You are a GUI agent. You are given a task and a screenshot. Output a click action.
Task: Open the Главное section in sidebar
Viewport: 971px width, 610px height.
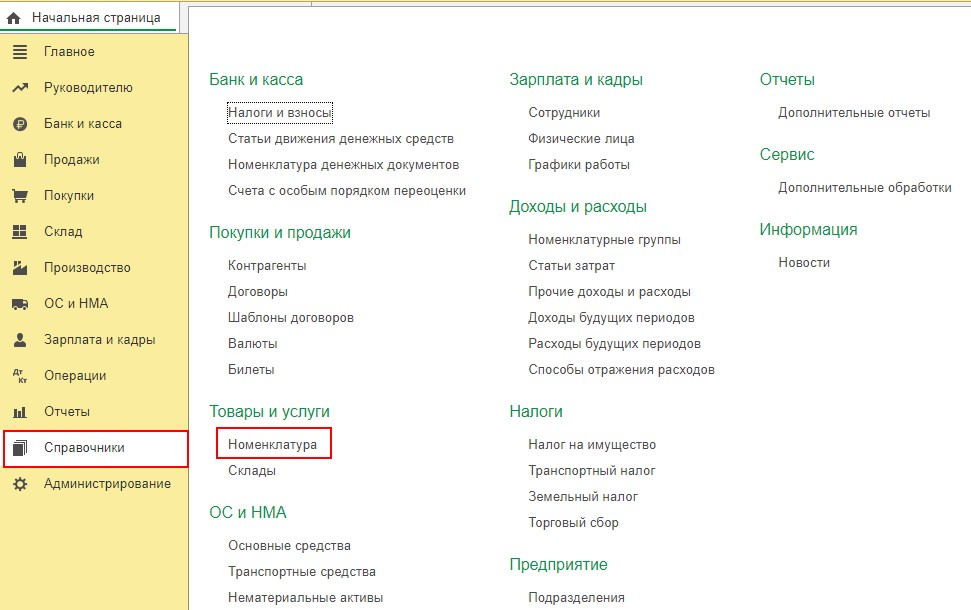[69, 52]
